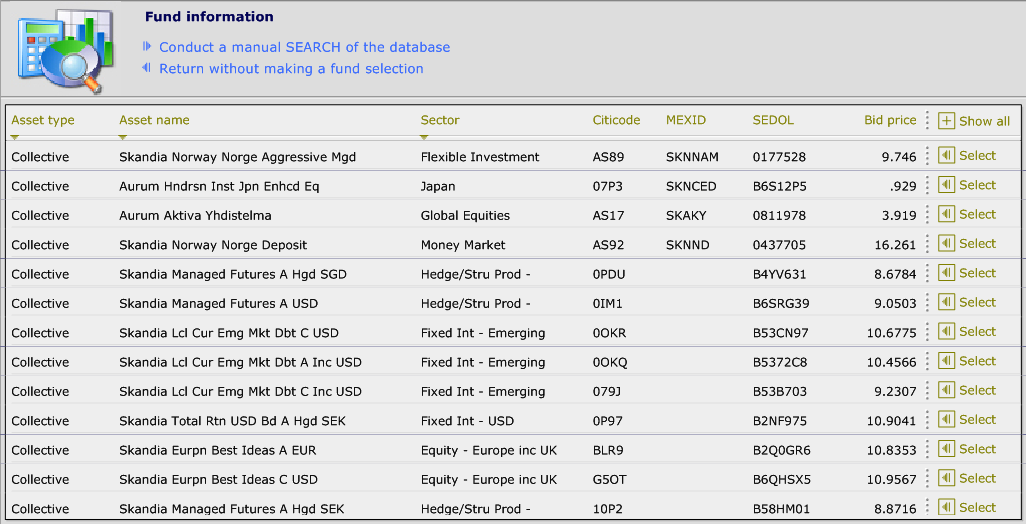Click select icon for Aurum Hndrsn Inst Jpn Enhcd Eq

click(x=946, y=184)
